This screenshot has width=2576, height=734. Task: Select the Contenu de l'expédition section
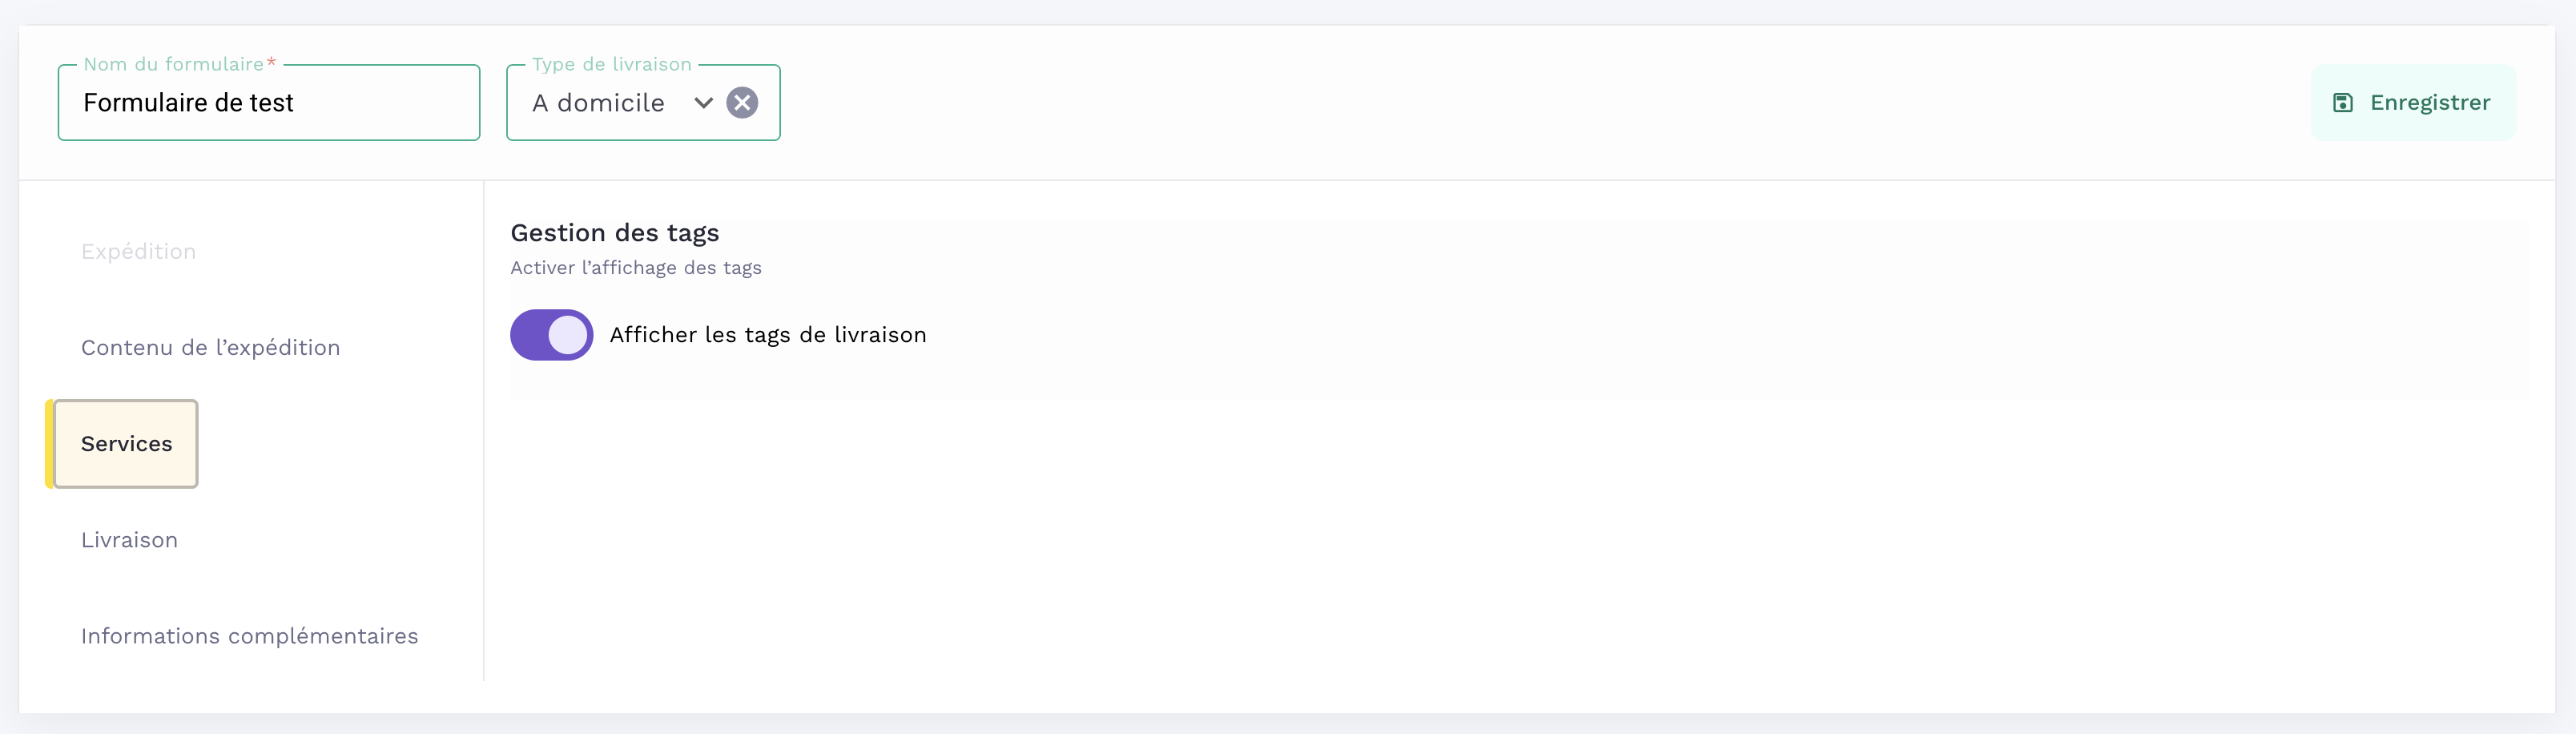(210, 347)
